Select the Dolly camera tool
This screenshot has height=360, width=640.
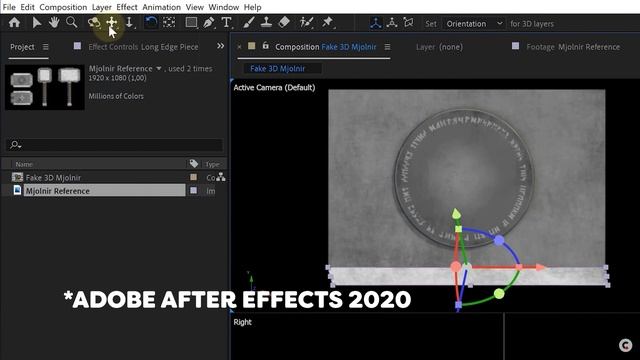129,22
